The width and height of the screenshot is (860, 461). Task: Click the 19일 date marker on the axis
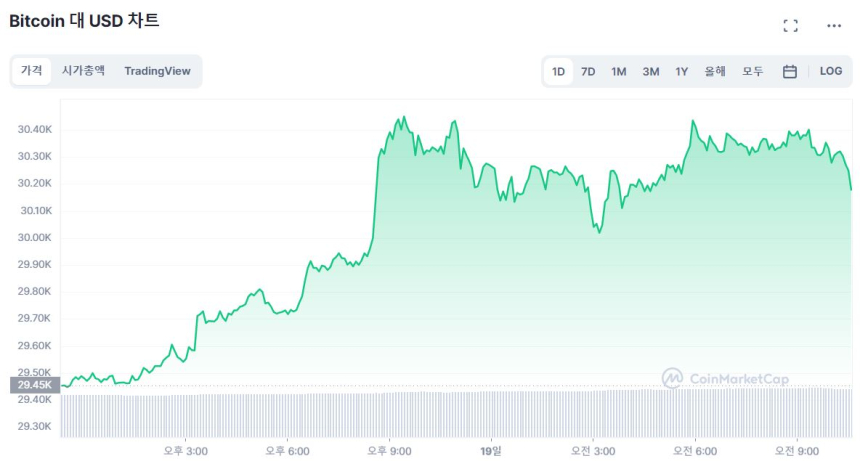[490, 451]
